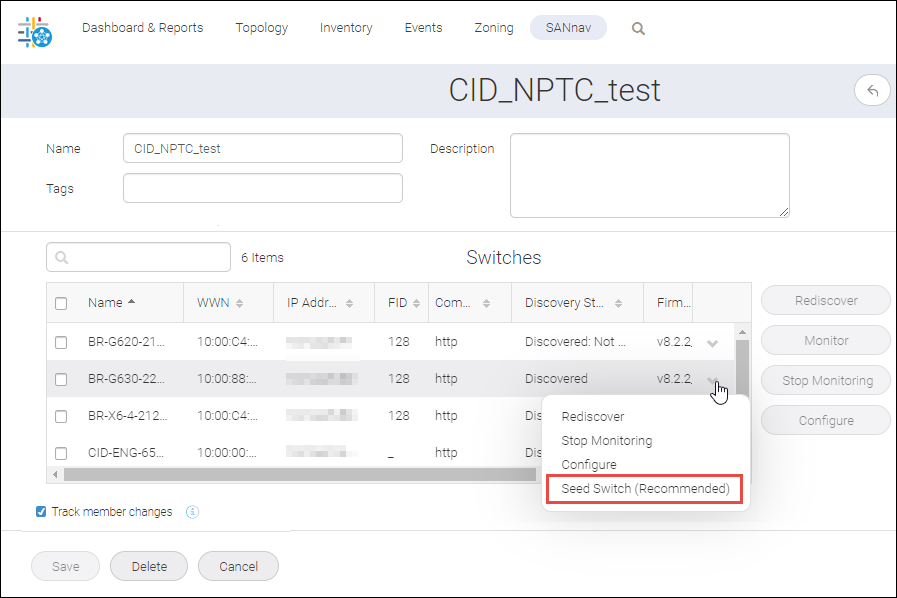Open the global search magnifier icon
Screen dimensions: 897x598
tap(638, 28)
